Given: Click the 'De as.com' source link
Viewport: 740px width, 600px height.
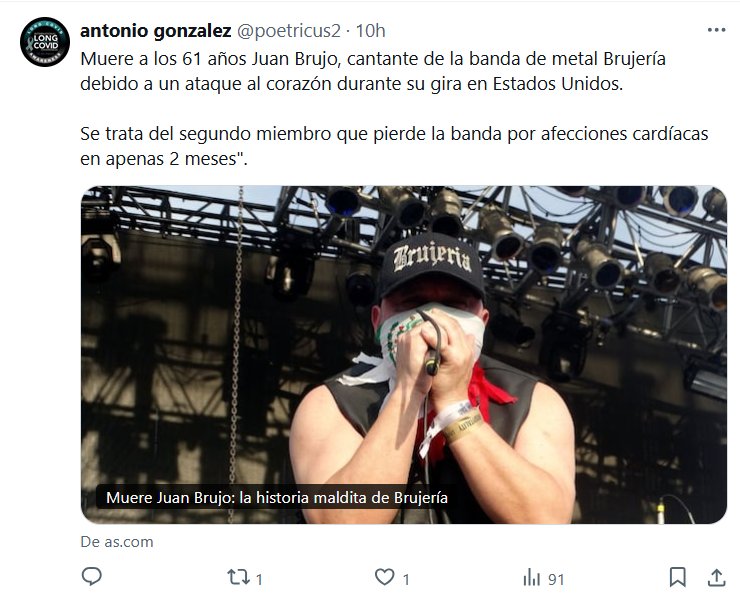Looking at the screenshot, I should coord(117,541).
